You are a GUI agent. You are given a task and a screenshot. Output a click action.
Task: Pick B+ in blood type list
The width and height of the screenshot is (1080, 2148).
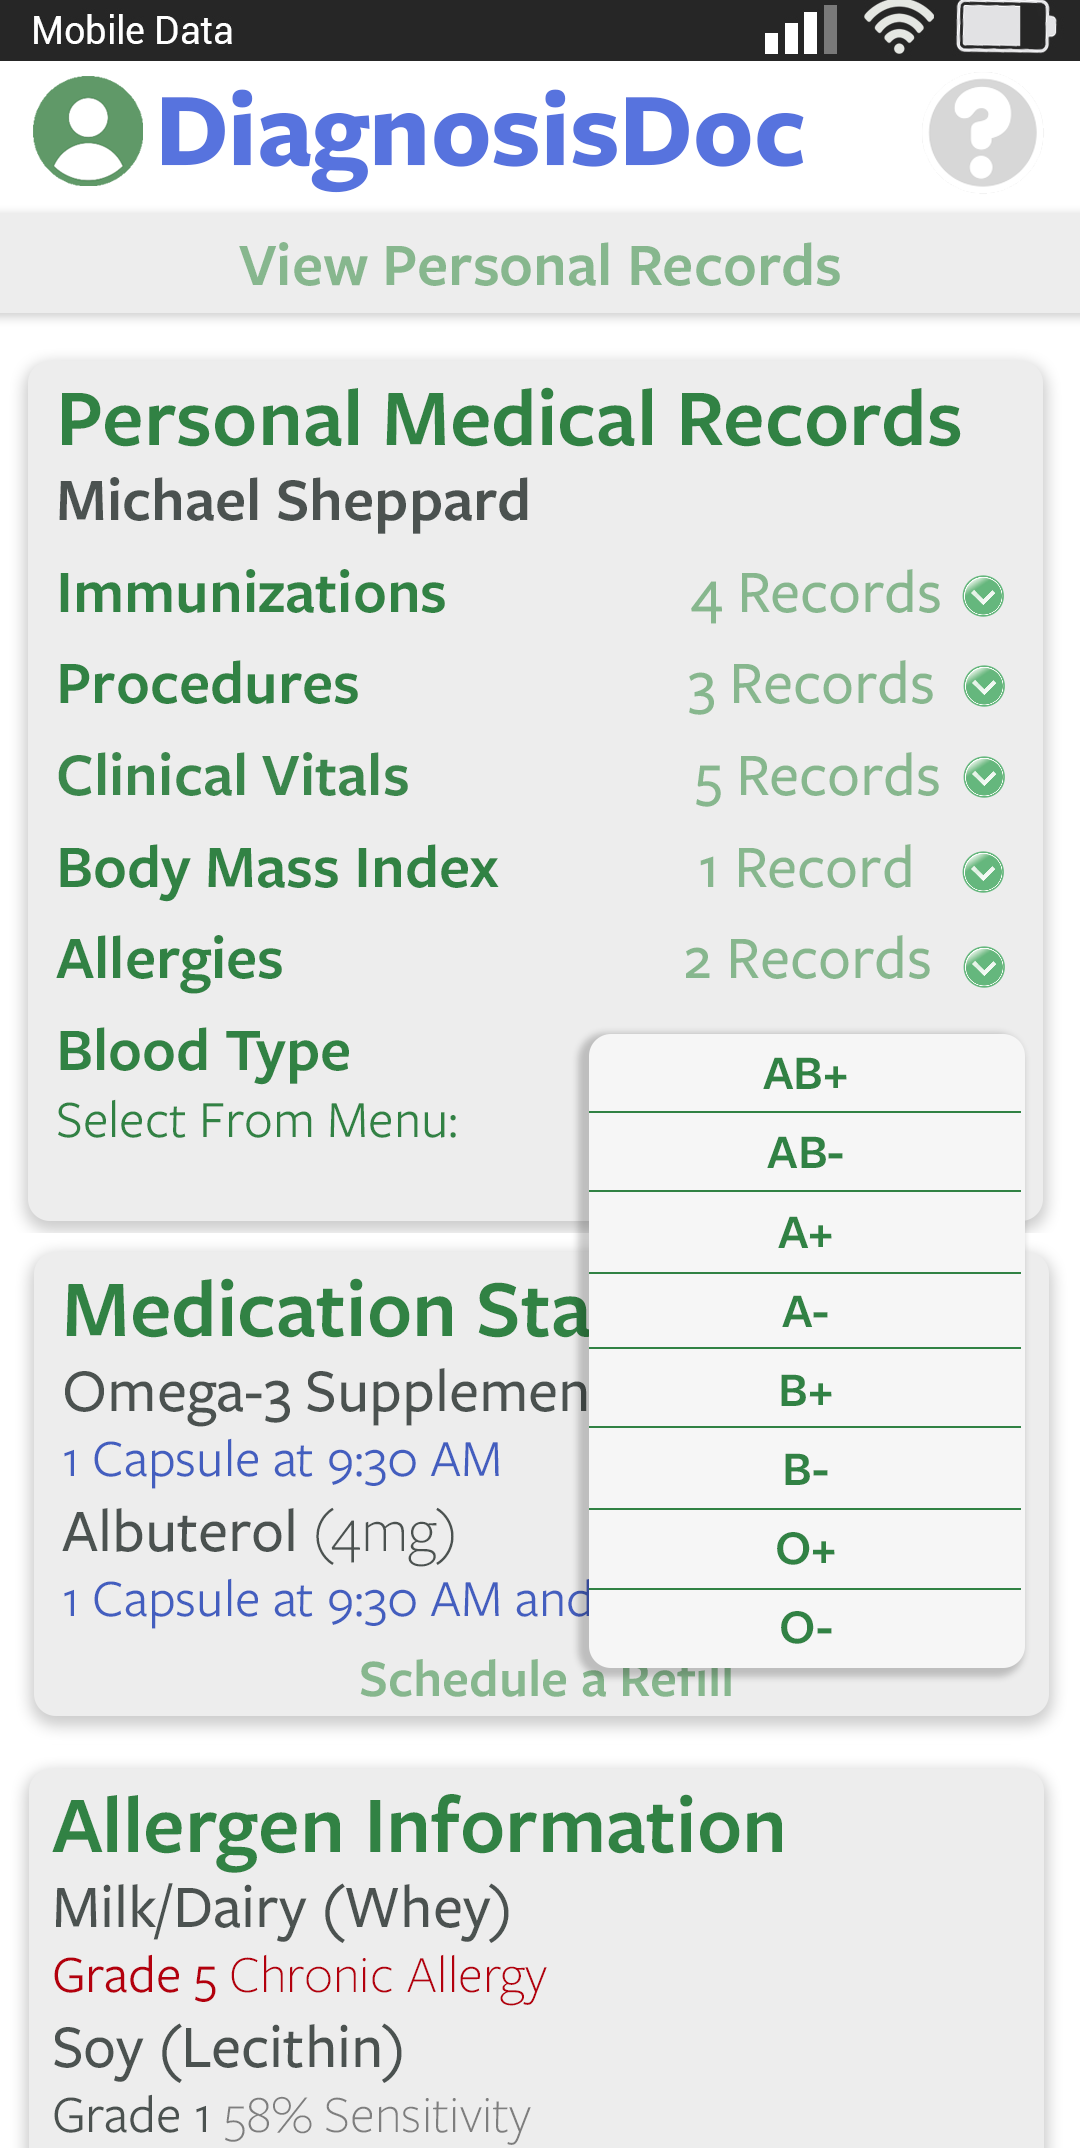tap(806, 1391)
